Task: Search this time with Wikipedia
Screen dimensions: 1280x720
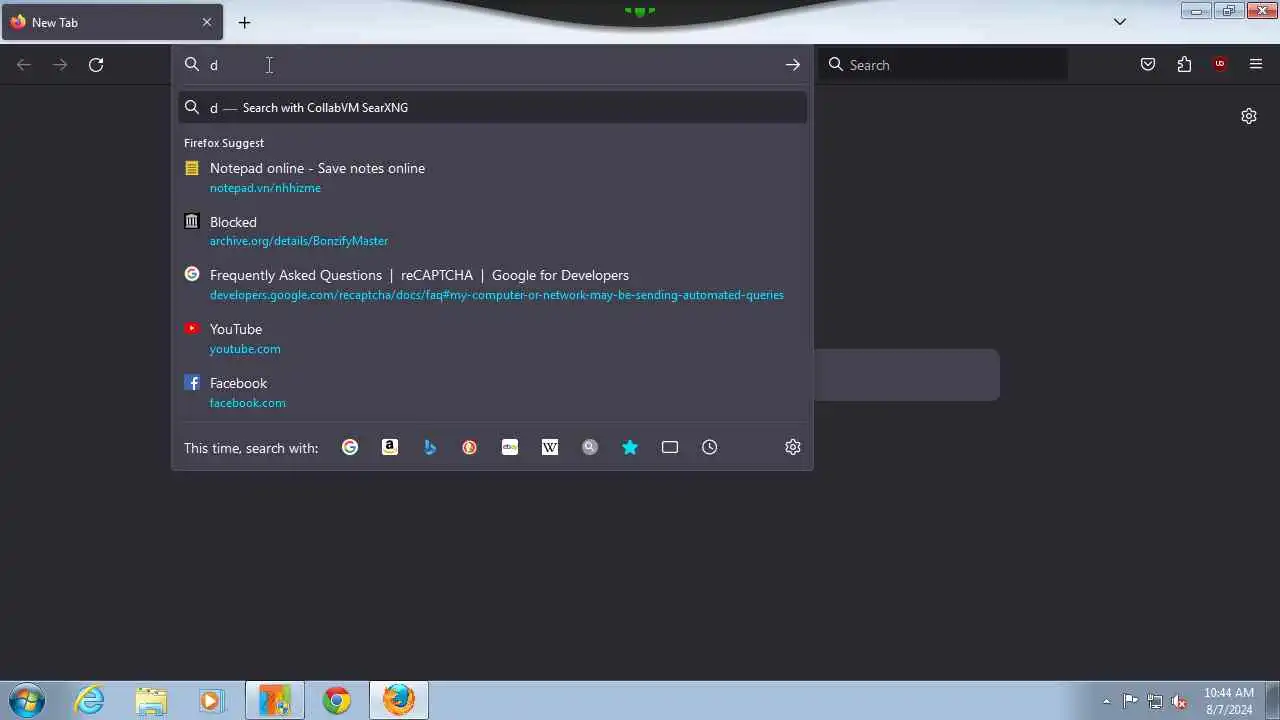Action: point(550,447)
